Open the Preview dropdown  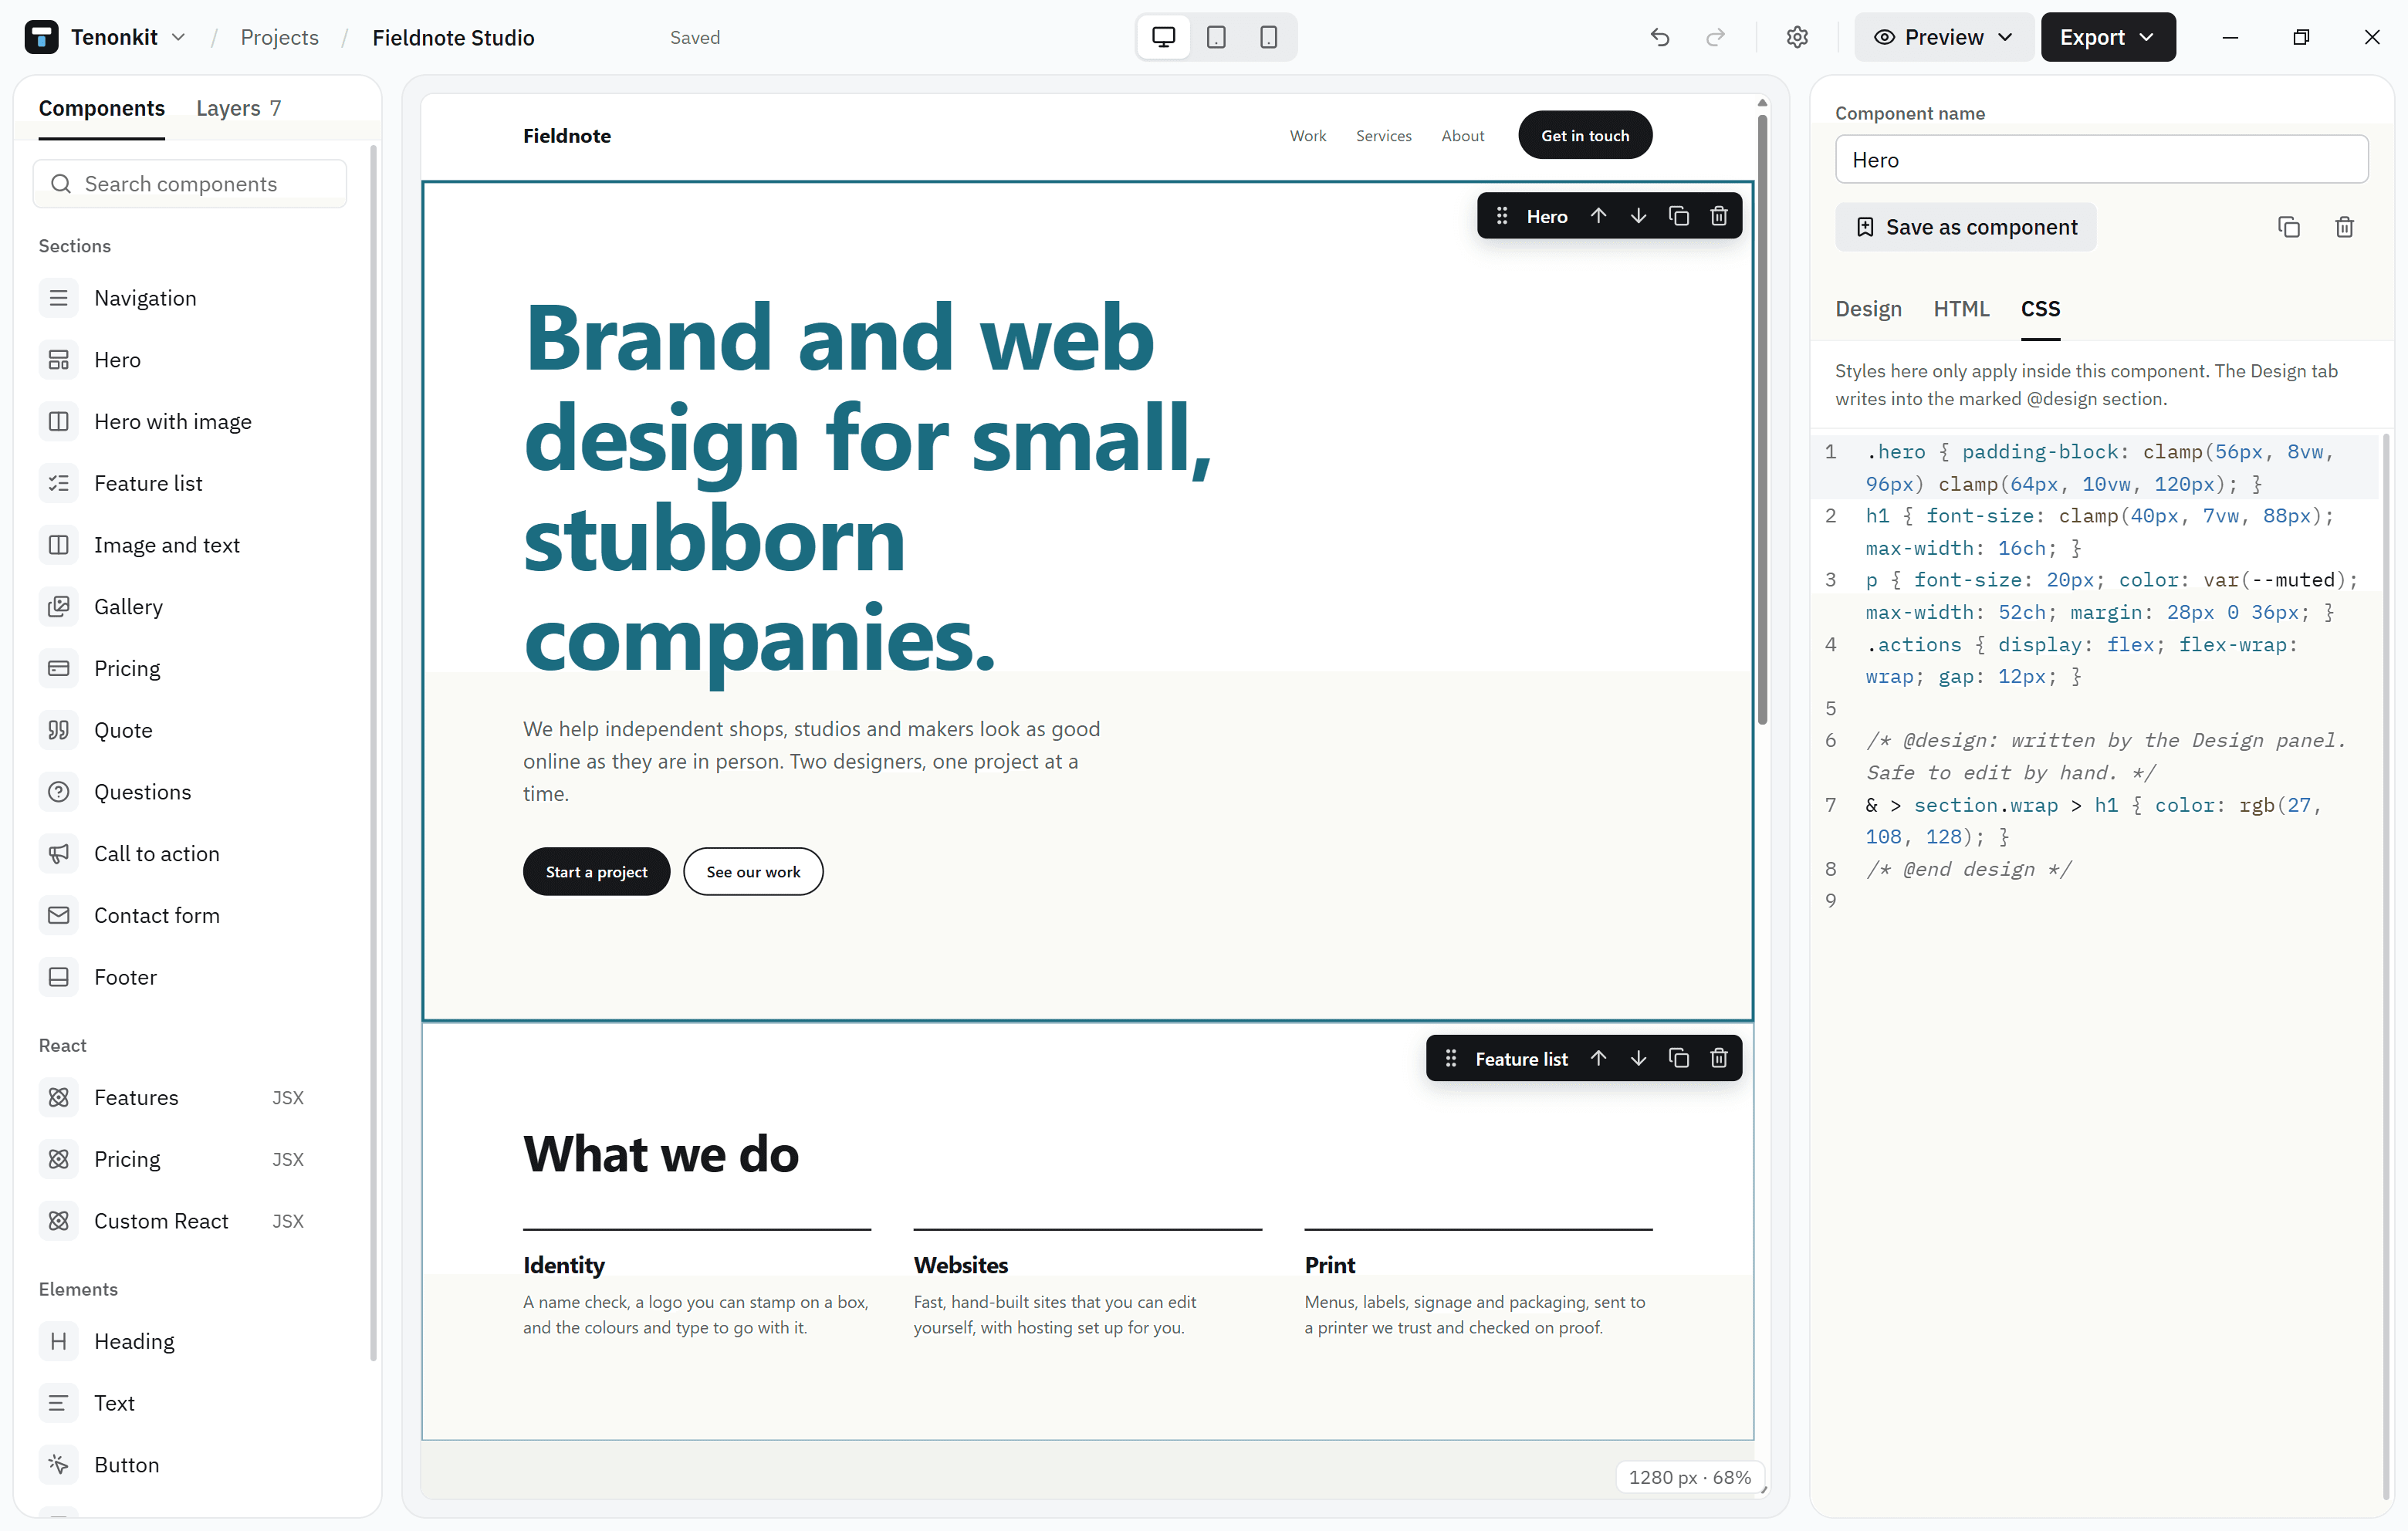coord(1943,37)
